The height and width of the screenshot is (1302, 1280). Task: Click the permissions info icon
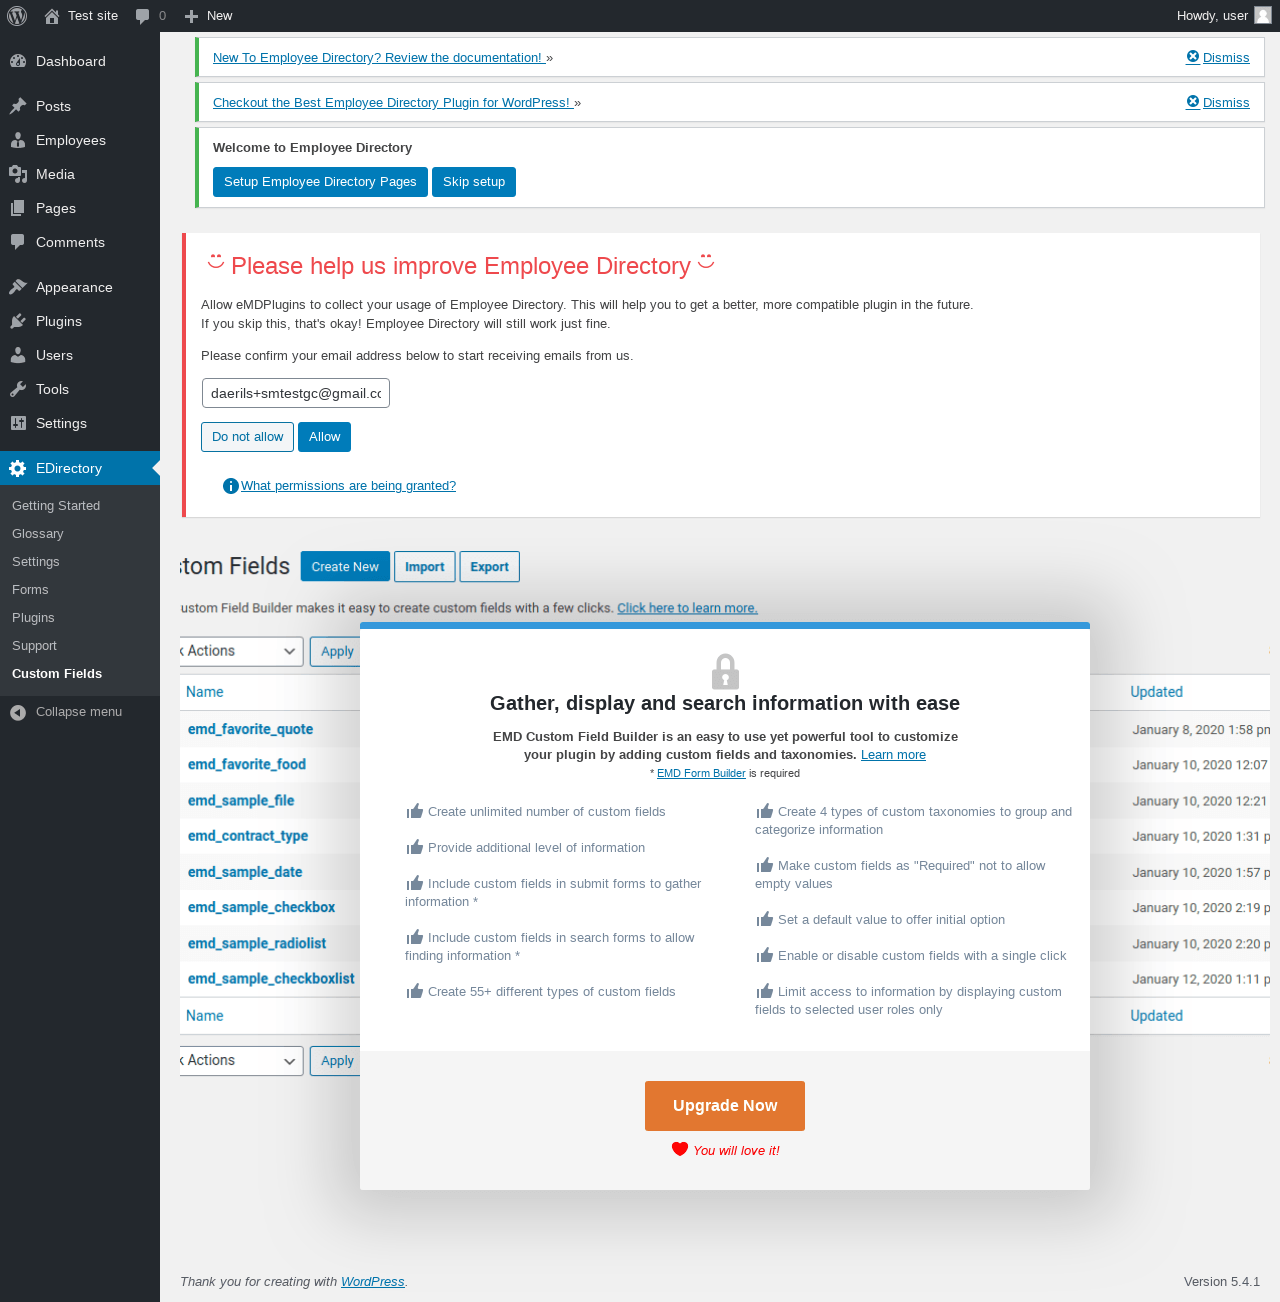[x=231, y=486]
